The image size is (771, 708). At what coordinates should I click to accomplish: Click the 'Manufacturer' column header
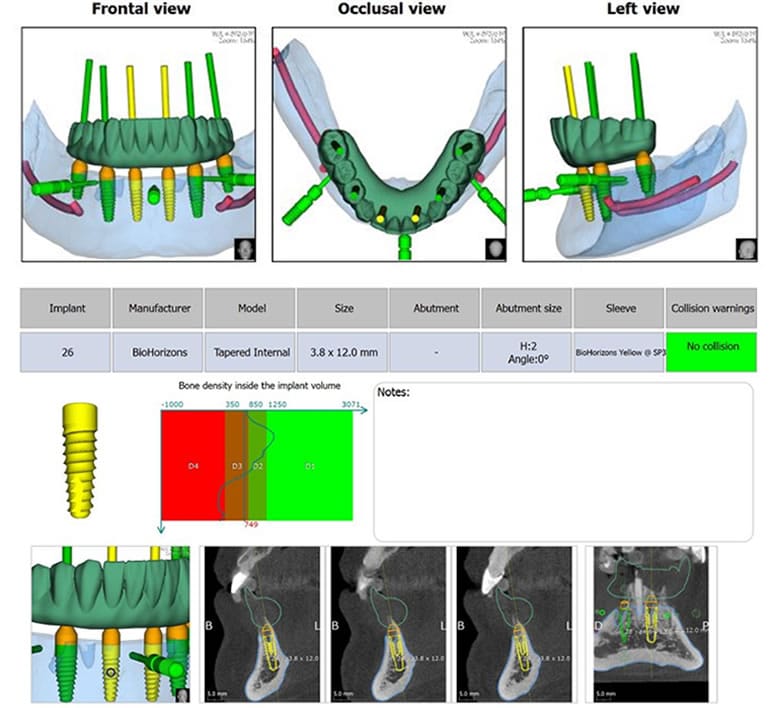(x=157, y=309)
